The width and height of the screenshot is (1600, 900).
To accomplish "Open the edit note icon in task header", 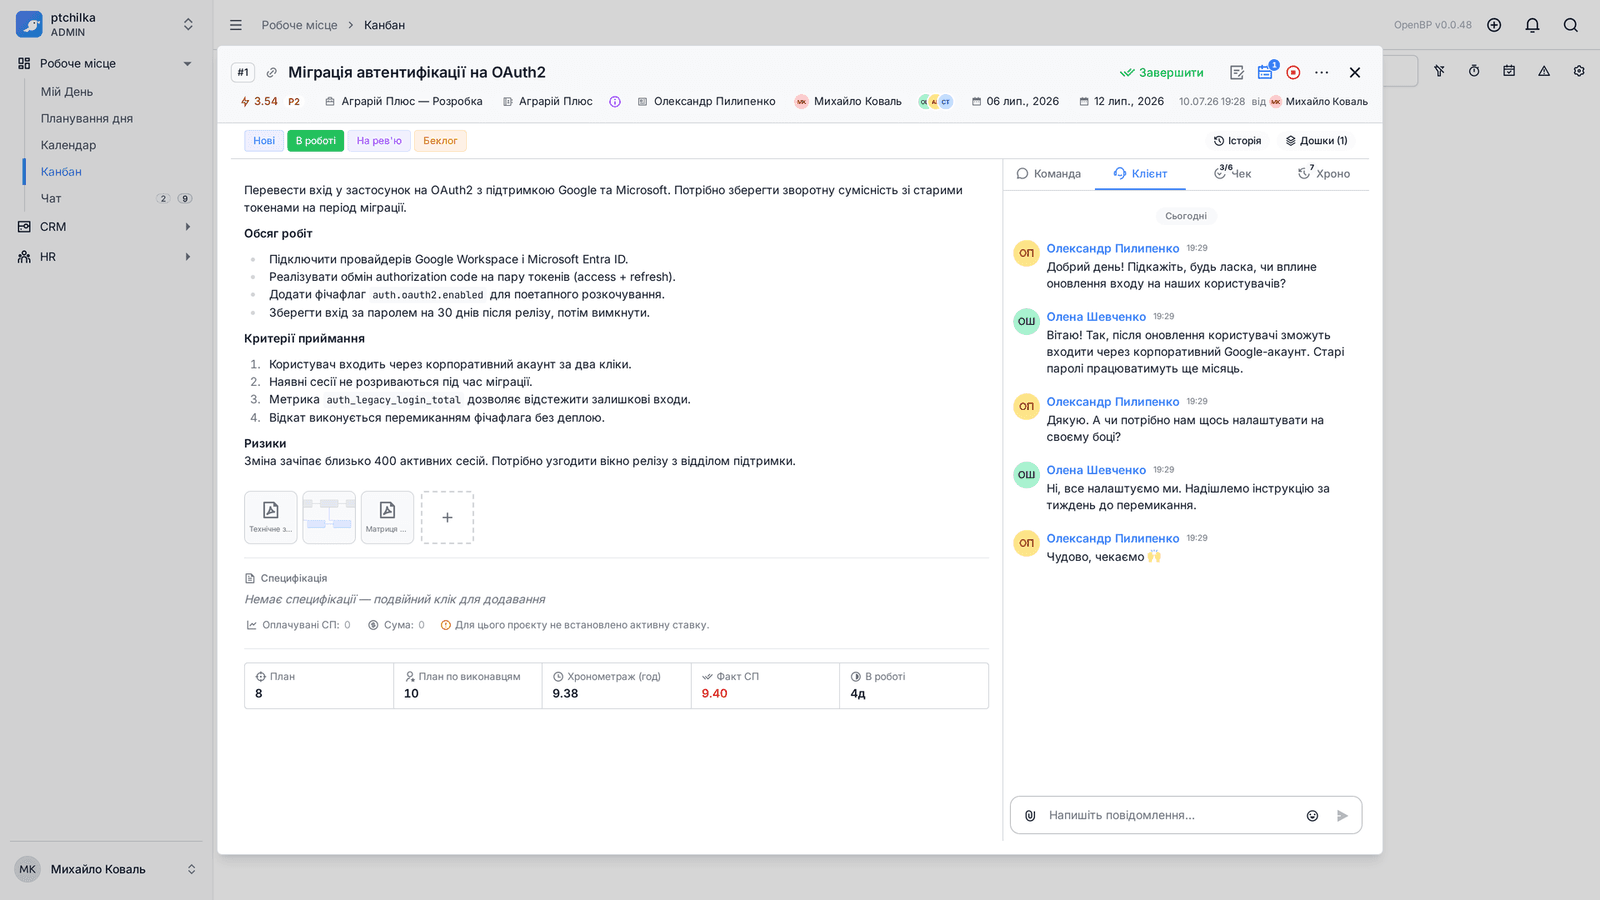I will [1237, 72].
